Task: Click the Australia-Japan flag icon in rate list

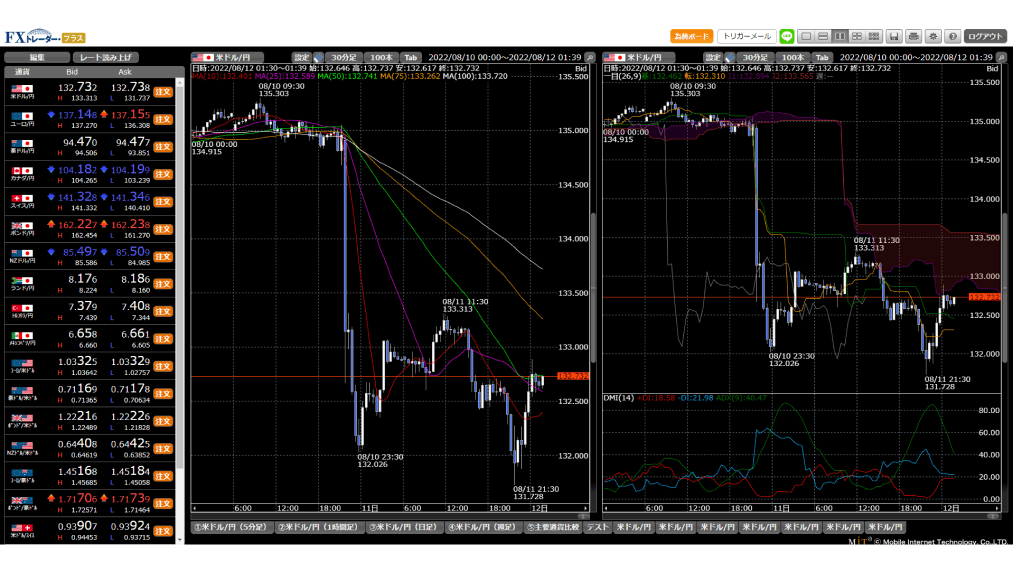Action: tap(22, 143)
